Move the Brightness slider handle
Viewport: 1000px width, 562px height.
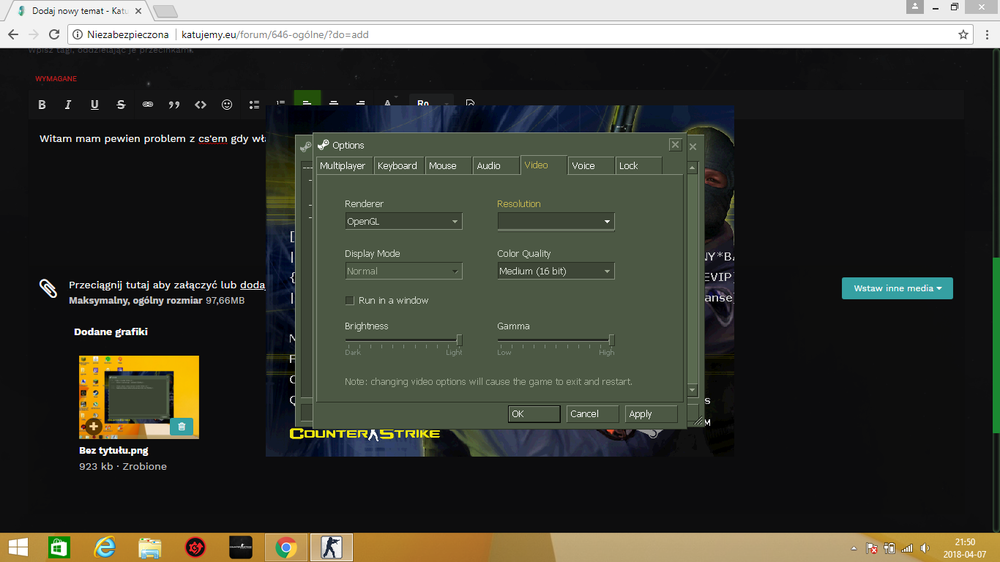[459, 340]
